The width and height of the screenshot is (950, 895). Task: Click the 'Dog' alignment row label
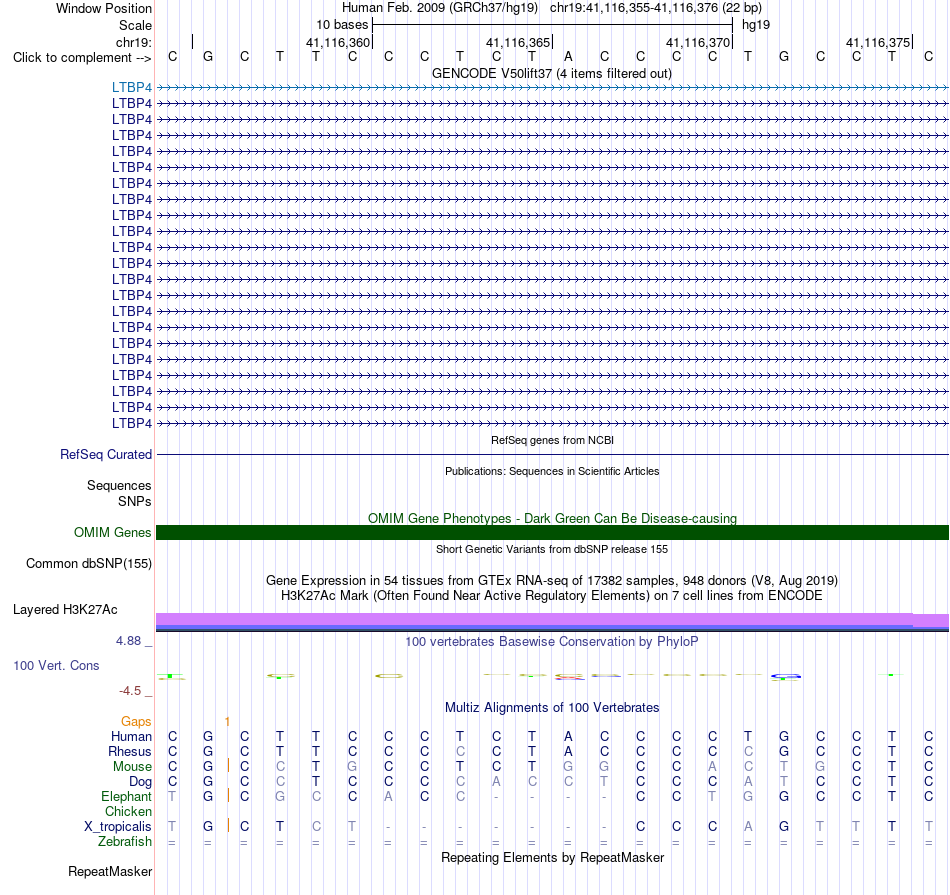[x=141, y=782]
